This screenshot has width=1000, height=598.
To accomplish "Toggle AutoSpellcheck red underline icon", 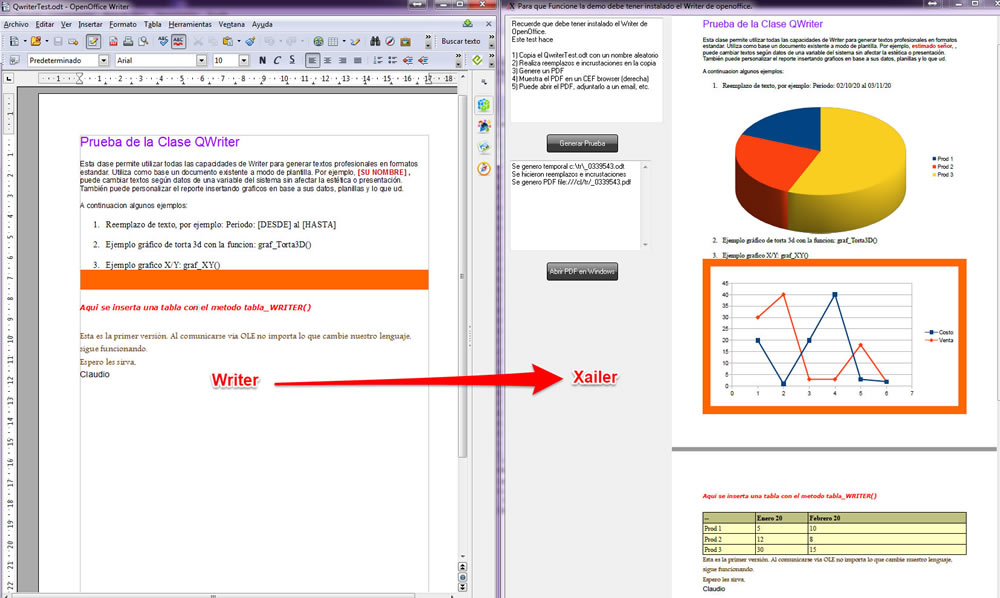I will [x=179, y=41].
